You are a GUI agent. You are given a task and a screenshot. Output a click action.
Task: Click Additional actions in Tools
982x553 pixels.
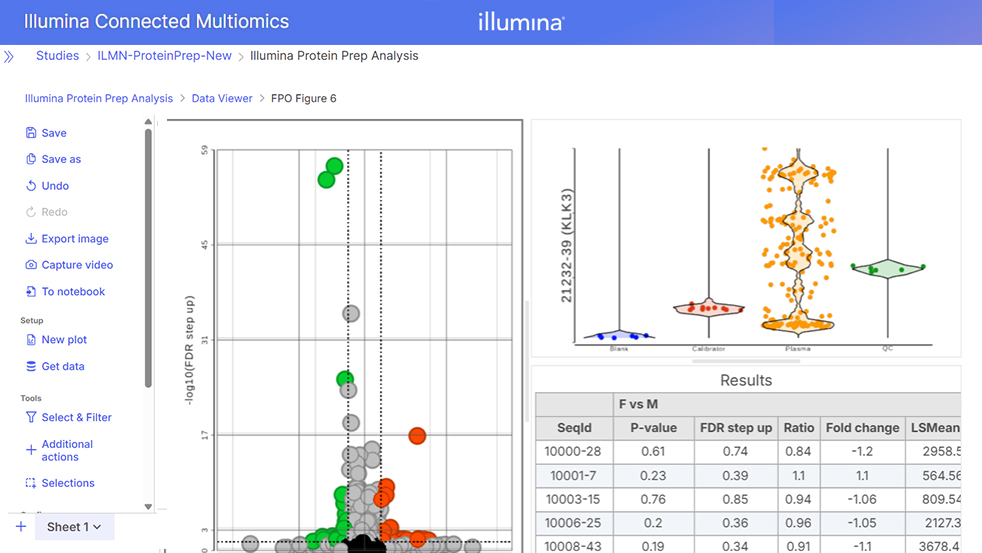67,450
